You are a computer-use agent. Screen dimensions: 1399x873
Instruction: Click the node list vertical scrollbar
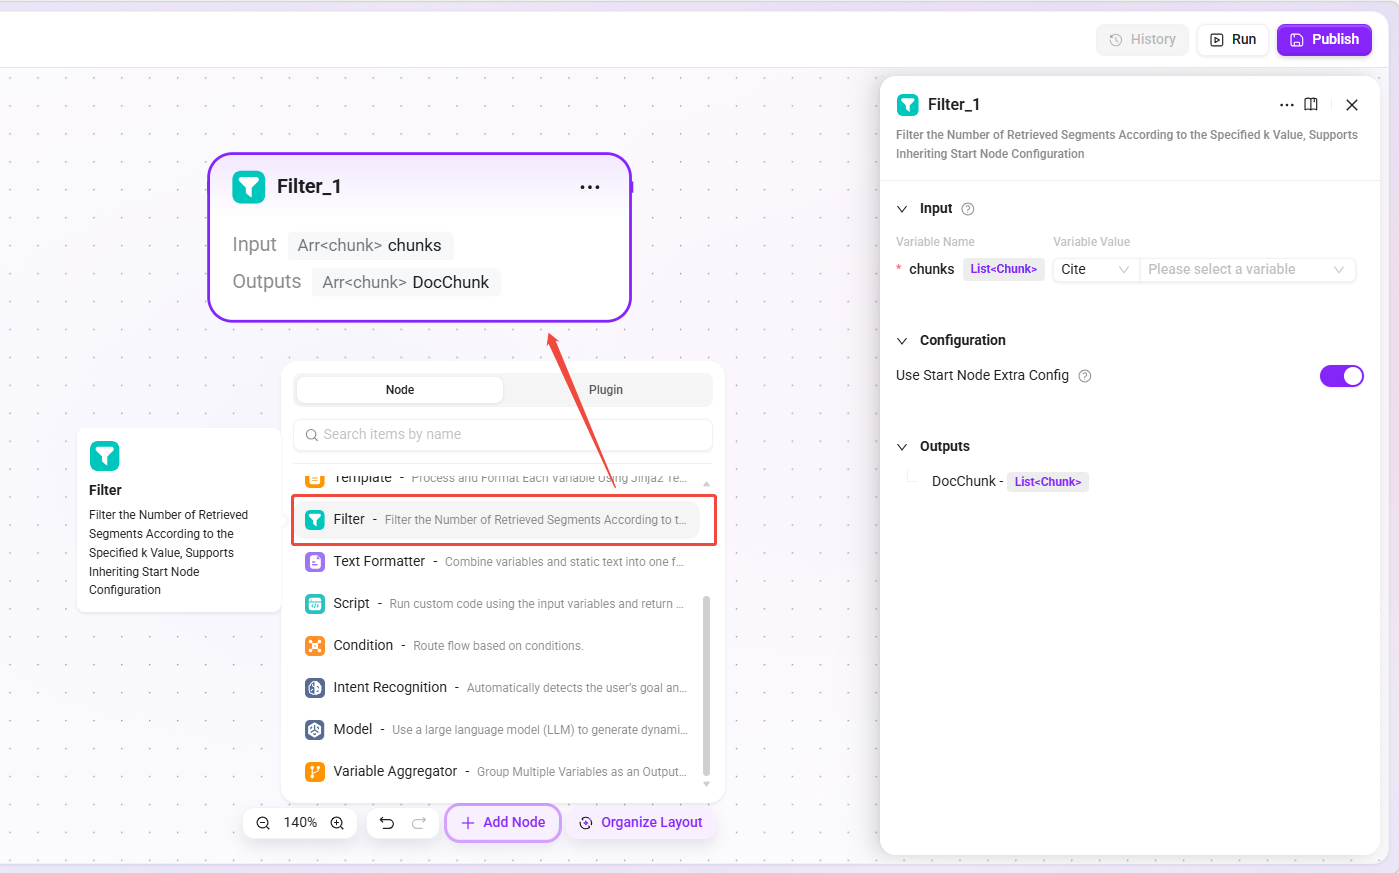pyautogui.click(x=707, y=685)
